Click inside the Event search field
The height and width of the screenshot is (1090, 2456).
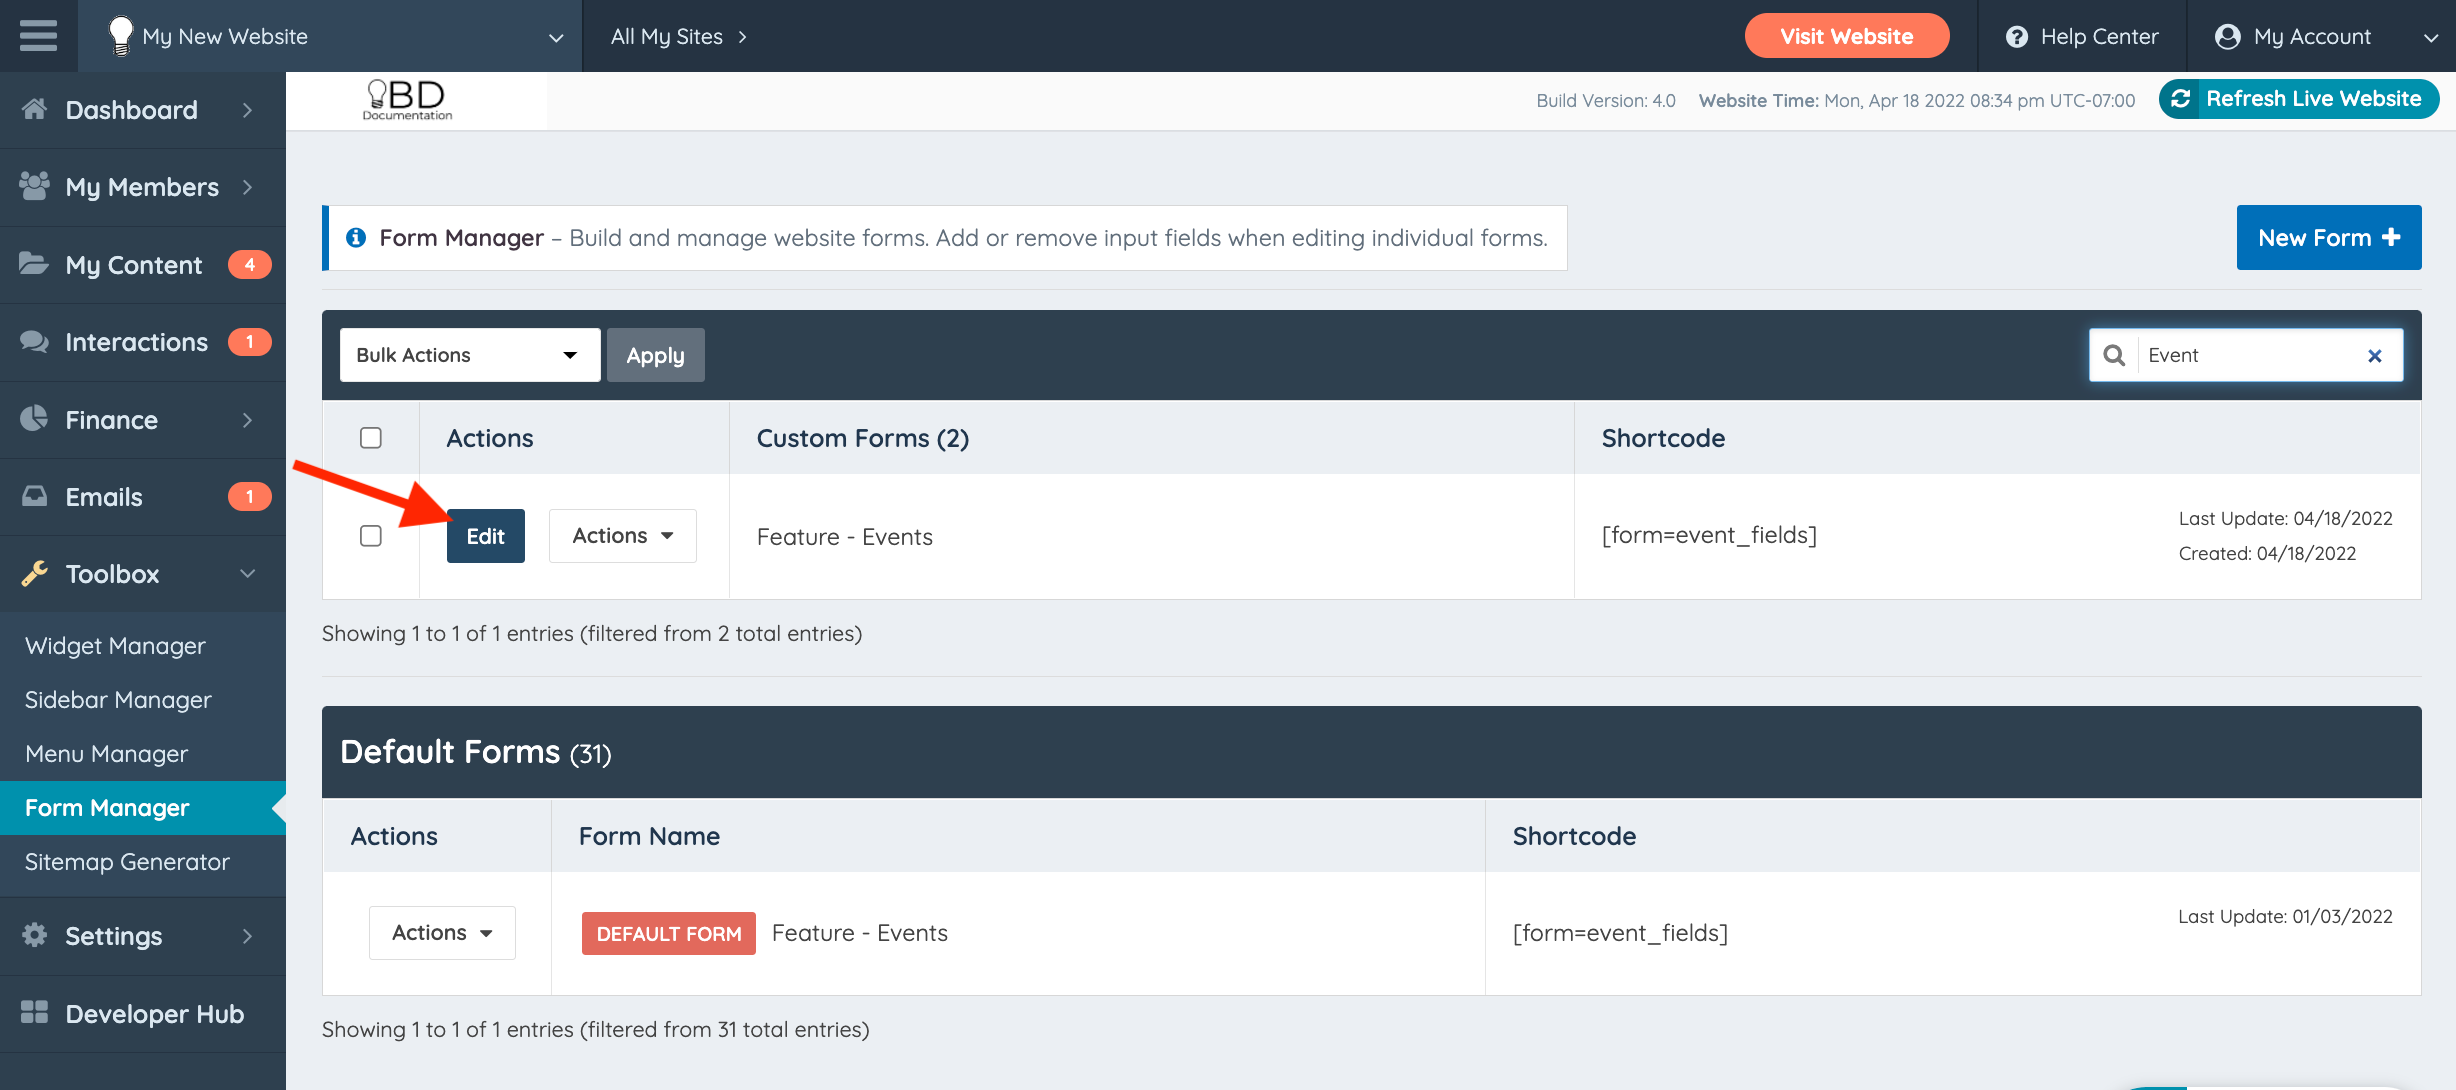[2250, 356]
